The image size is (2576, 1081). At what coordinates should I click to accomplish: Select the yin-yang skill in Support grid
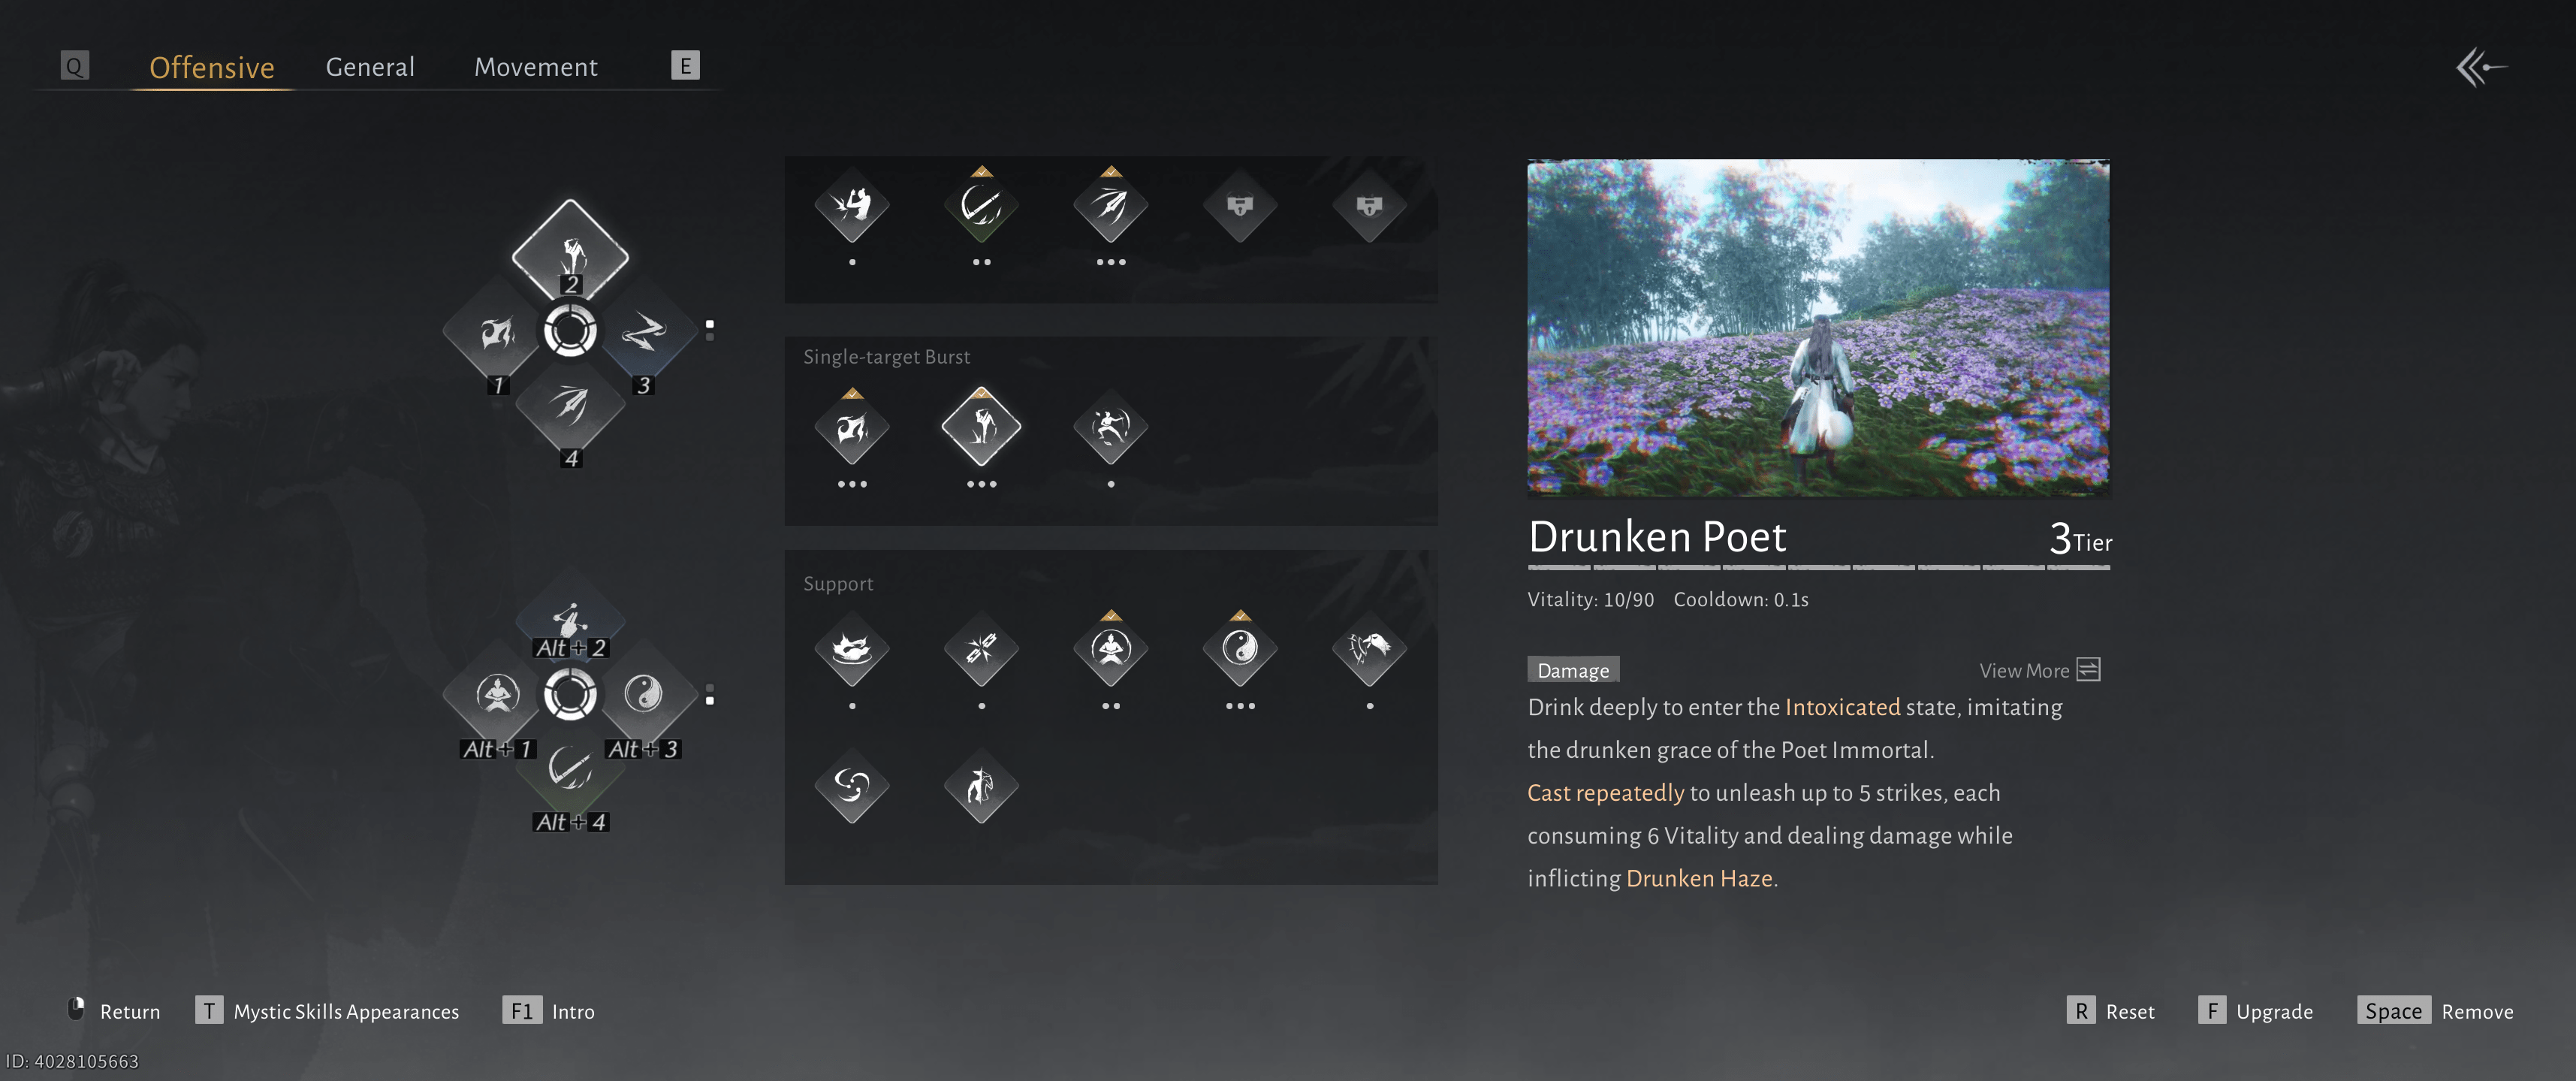pos(1240,649)
